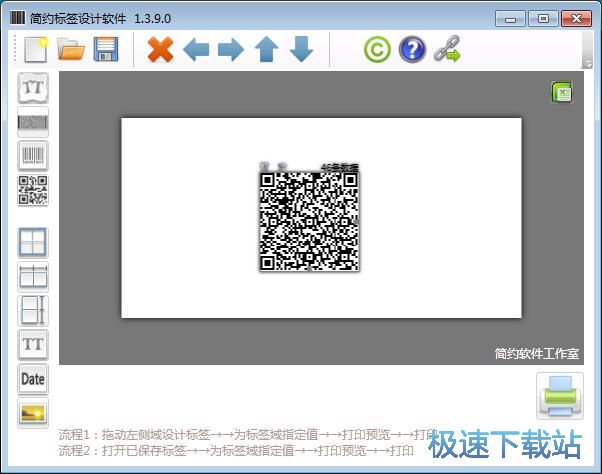This screenshot has height=474, width=602.
Task: Open the green copyright info icon
Action: coord(377,48)
